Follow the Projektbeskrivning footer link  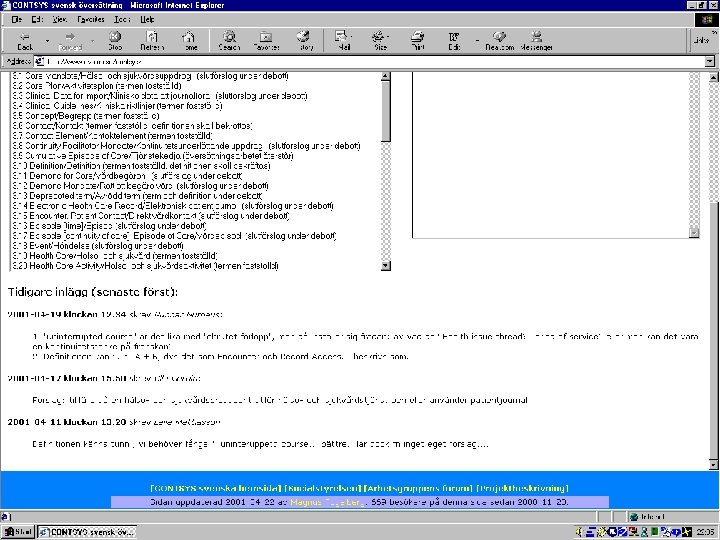click(x=523, y=488)
